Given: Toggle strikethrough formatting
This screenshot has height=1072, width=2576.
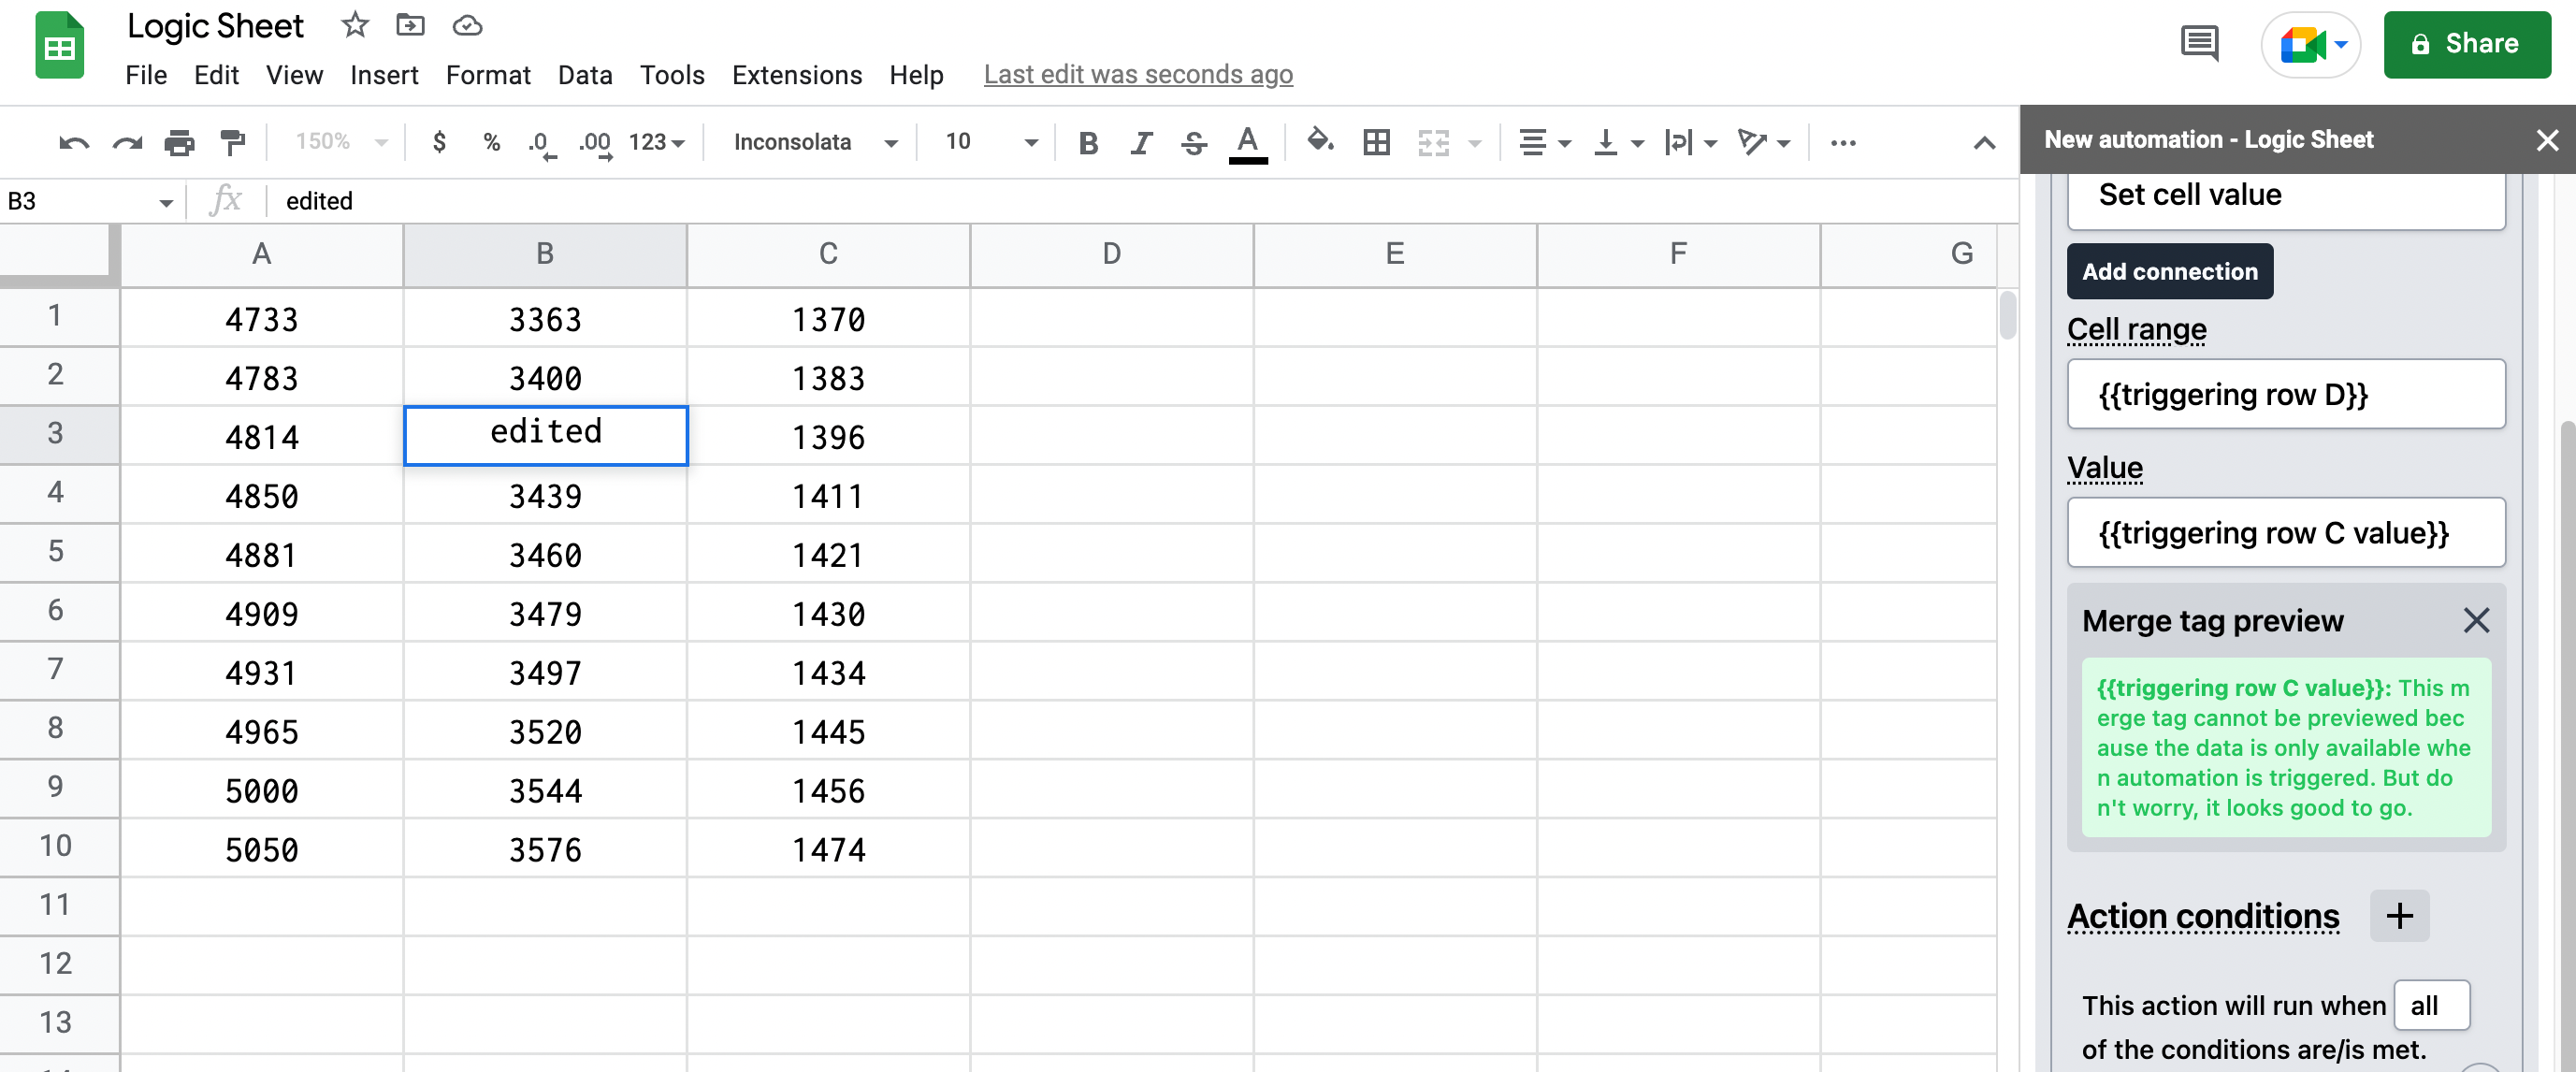Looking at the screenshot, I should pos(1193,143).
